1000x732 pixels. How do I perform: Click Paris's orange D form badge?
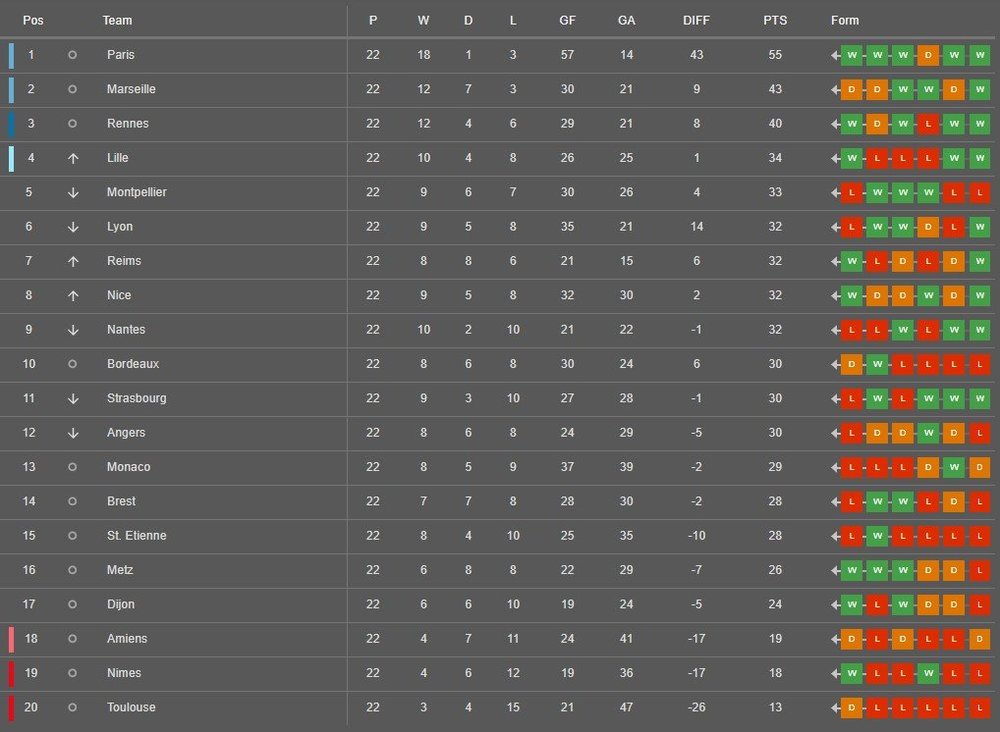(928, 55)
